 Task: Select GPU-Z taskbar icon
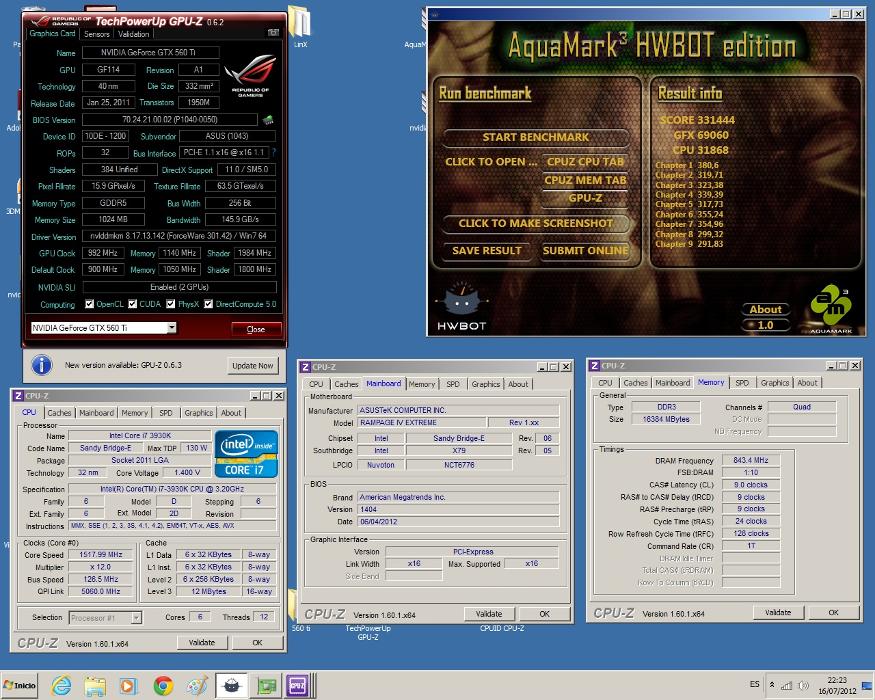(266, 685)
